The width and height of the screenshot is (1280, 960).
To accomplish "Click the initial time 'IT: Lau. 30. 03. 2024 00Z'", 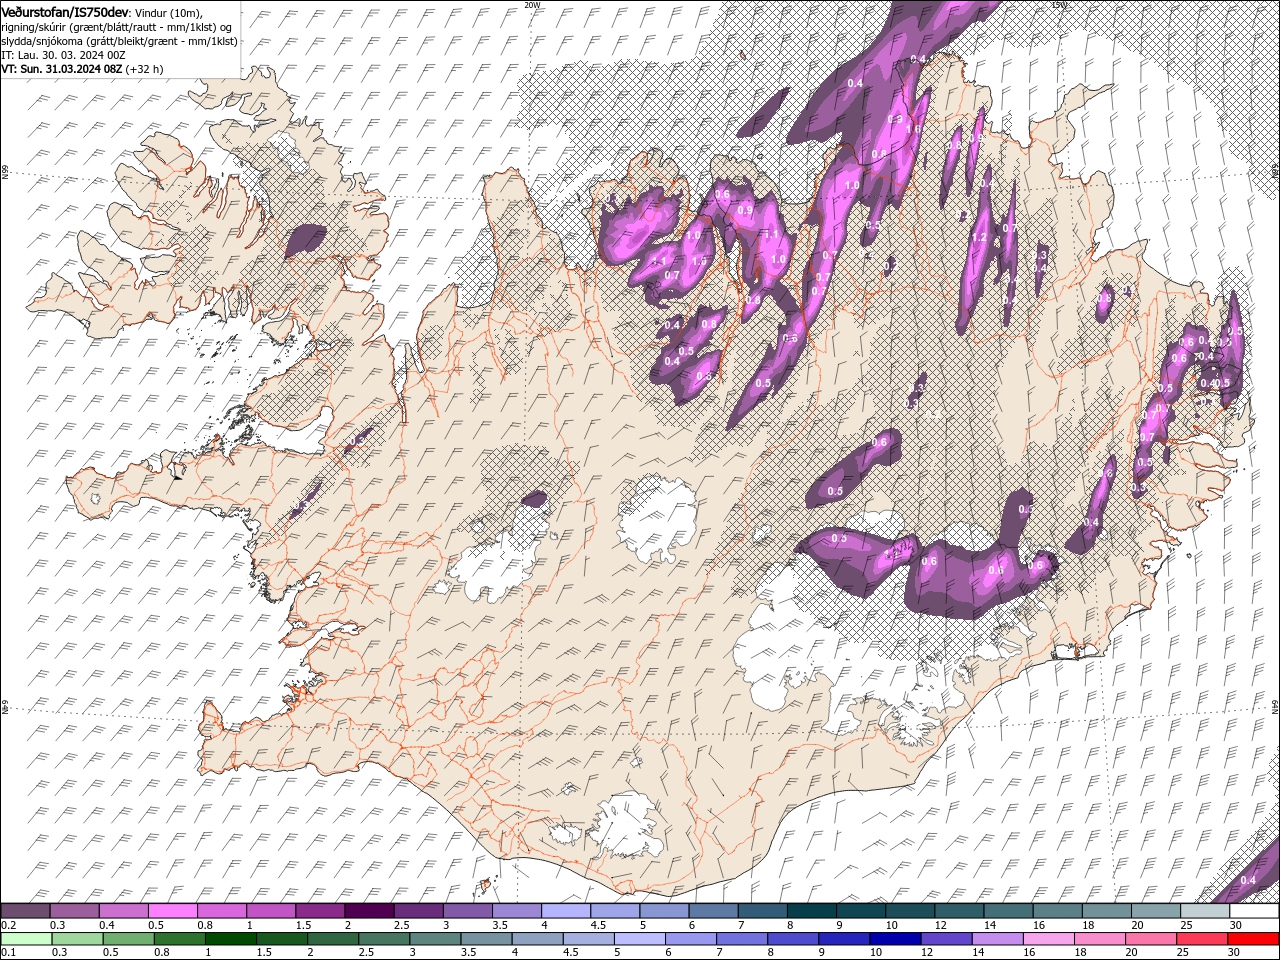I will (64, 55).
